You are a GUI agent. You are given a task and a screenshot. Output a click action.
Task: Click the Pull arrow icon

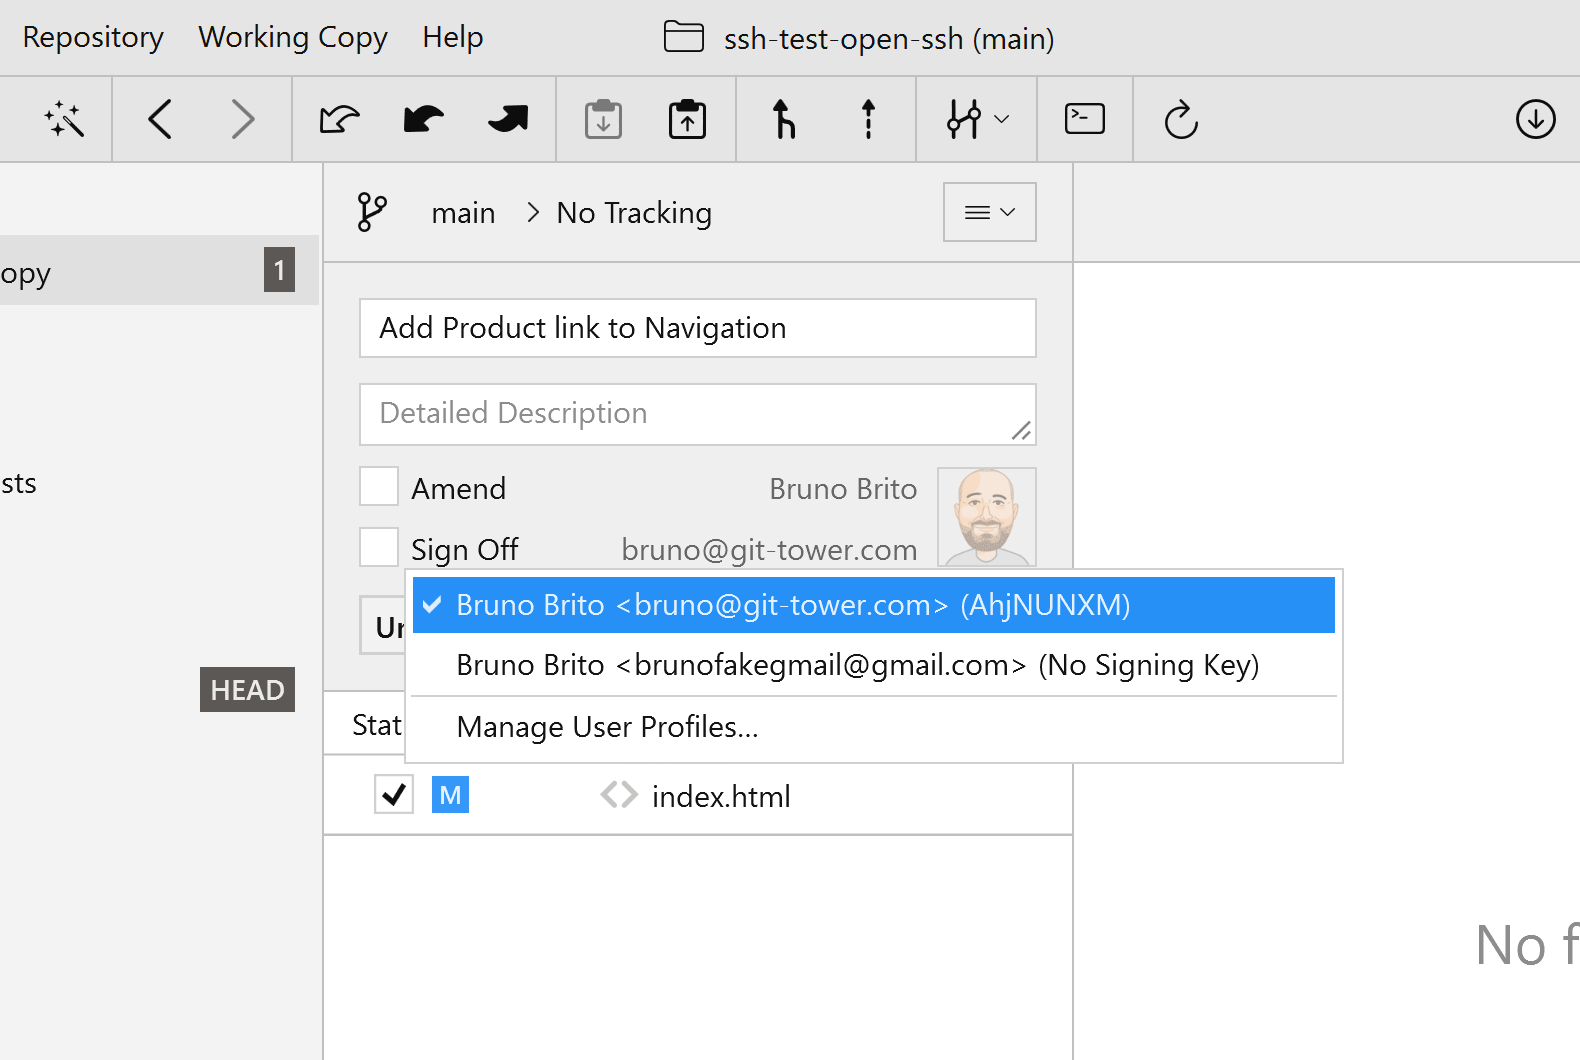(424, 120)
